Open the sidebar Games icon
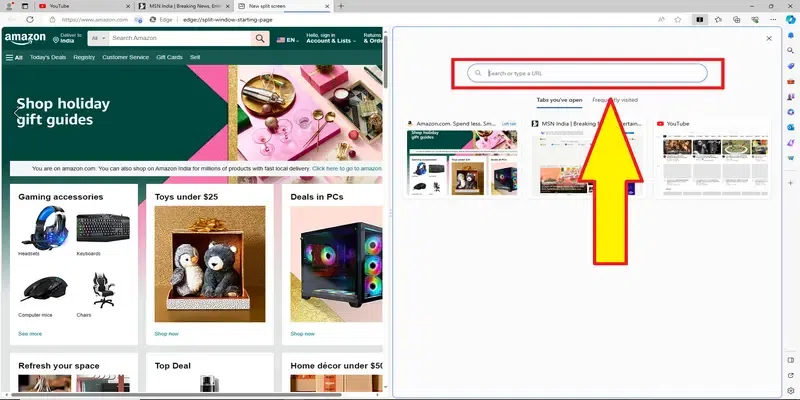The height and width of the screenshot is (400, 800). (x=791, y=96)
